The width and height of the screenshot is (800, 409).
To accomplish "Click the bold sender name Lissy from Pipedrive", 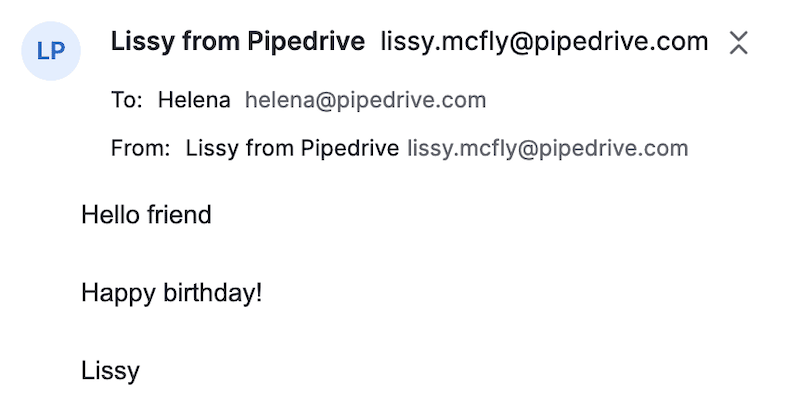I will (x=237, y=42).
